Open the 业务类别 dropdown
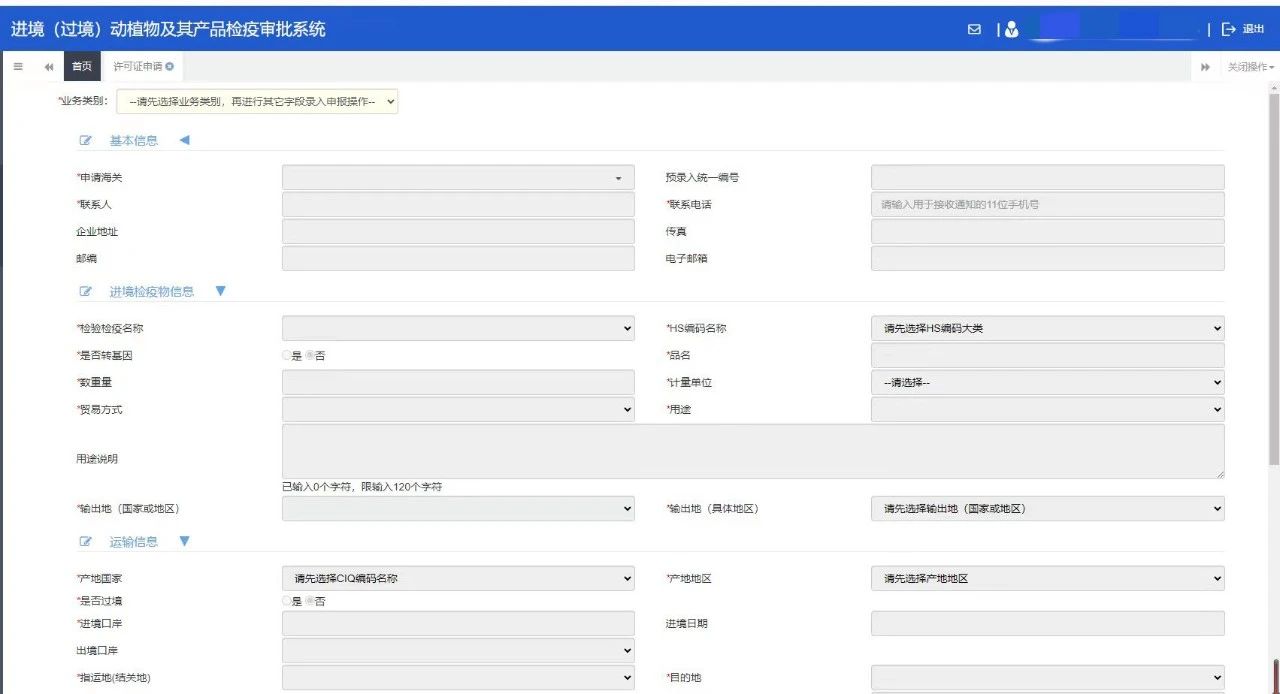The image size is (1280, 694). (x=258, y=101)
